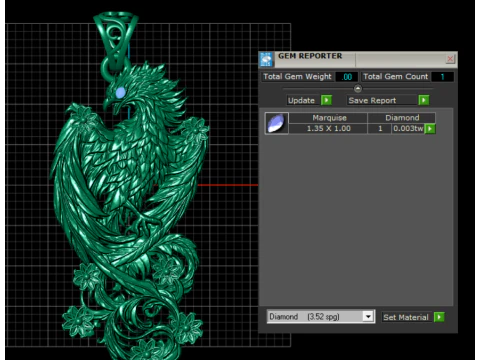This screenshot has width=480, height=360.
Task: Click the Total Gem Weight label
Action: pos(297,77)
